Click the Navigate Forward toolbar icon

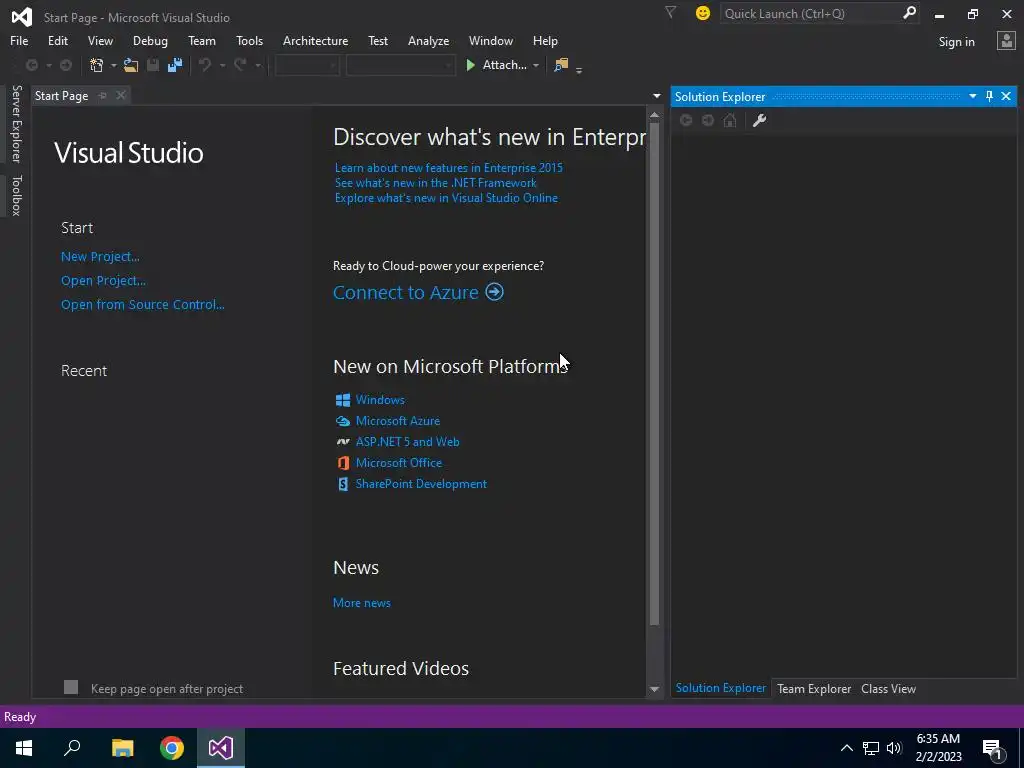click(x=66, y=65)
